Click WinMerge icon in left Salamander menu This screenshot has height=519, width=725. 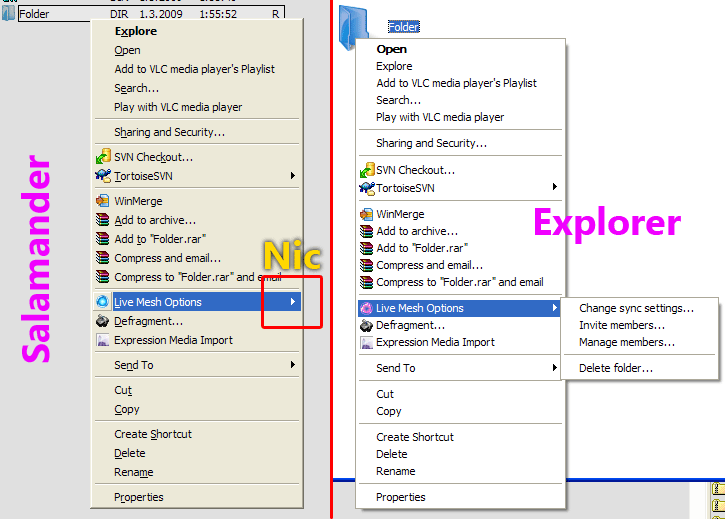click(x=103, y=201)
